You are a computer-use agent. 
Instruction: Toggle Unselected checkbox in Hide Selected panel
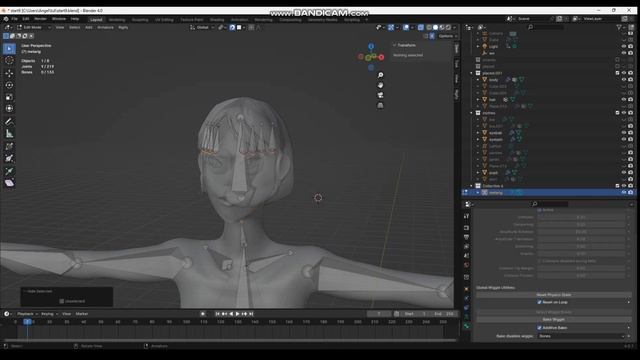point(62,301)
